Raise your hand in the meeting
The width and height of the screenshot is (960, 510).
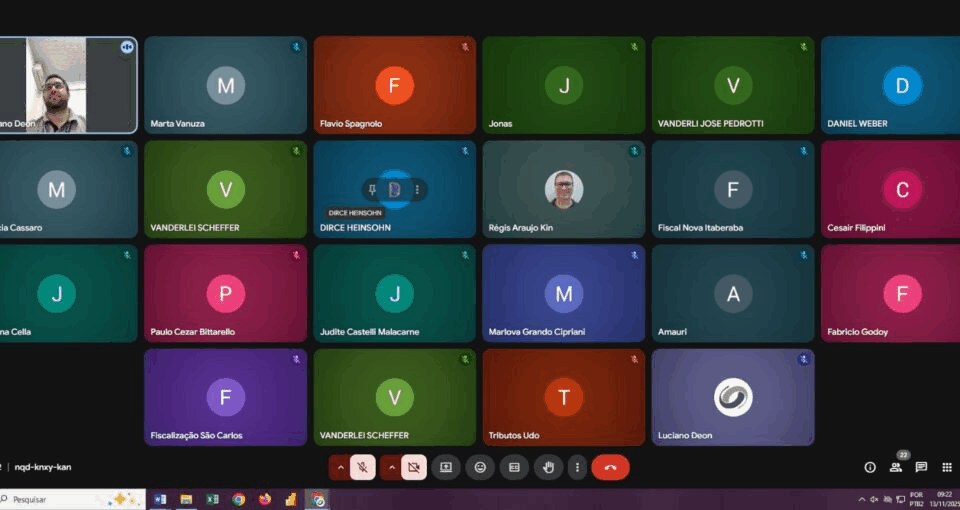(x=548, y=467)
